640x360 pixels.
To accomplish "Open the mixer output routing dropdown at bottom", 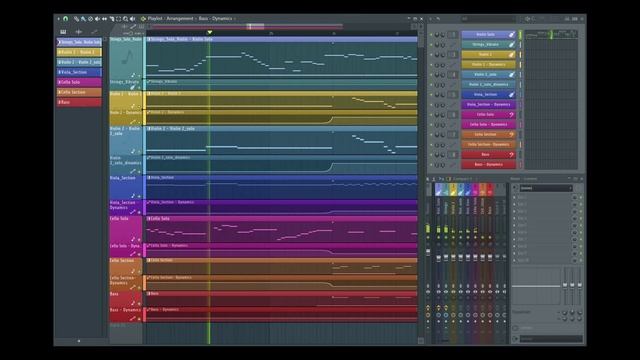I will tap(551, 339).
